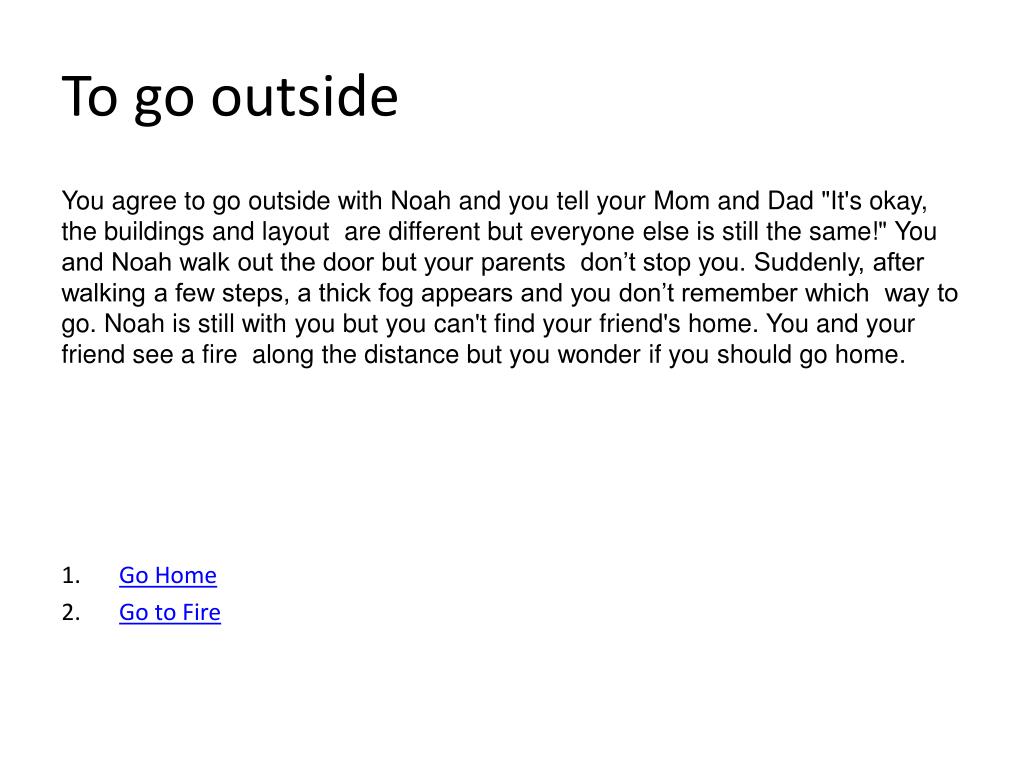The height and width of the screenshot is (768, 1024).
Task: Click list number 2 beside Go to Fire
Action: (x=71, y=613)
